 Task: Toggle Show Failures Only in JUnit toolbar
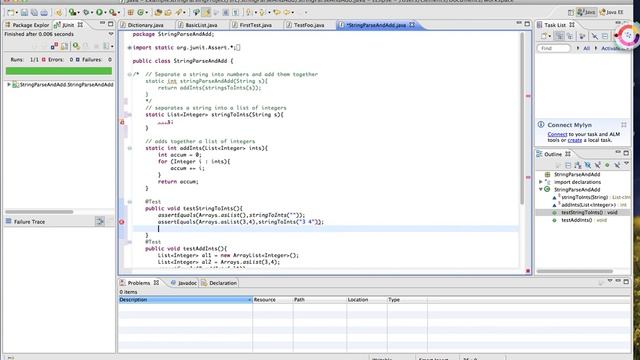click(54, 46)
